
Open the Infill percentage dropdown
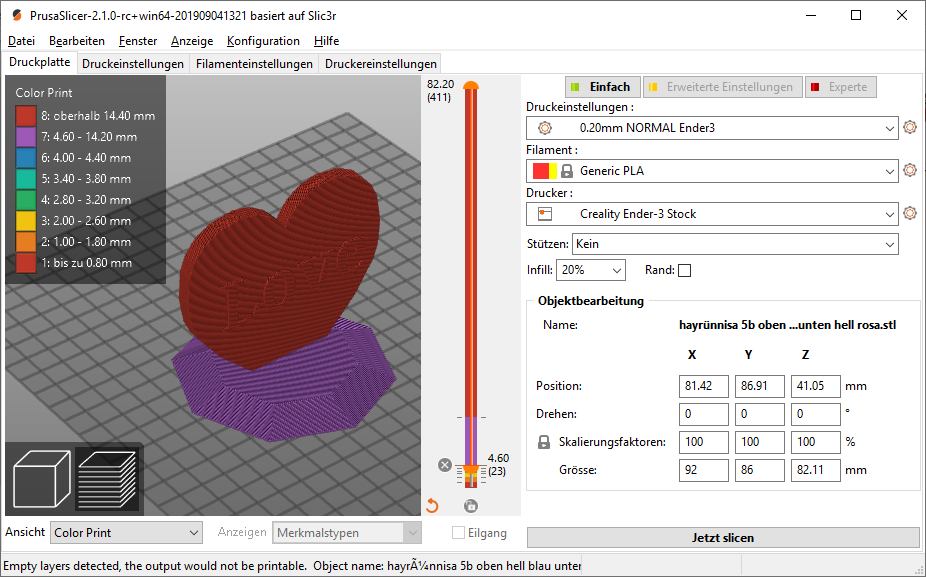point(591,270)
